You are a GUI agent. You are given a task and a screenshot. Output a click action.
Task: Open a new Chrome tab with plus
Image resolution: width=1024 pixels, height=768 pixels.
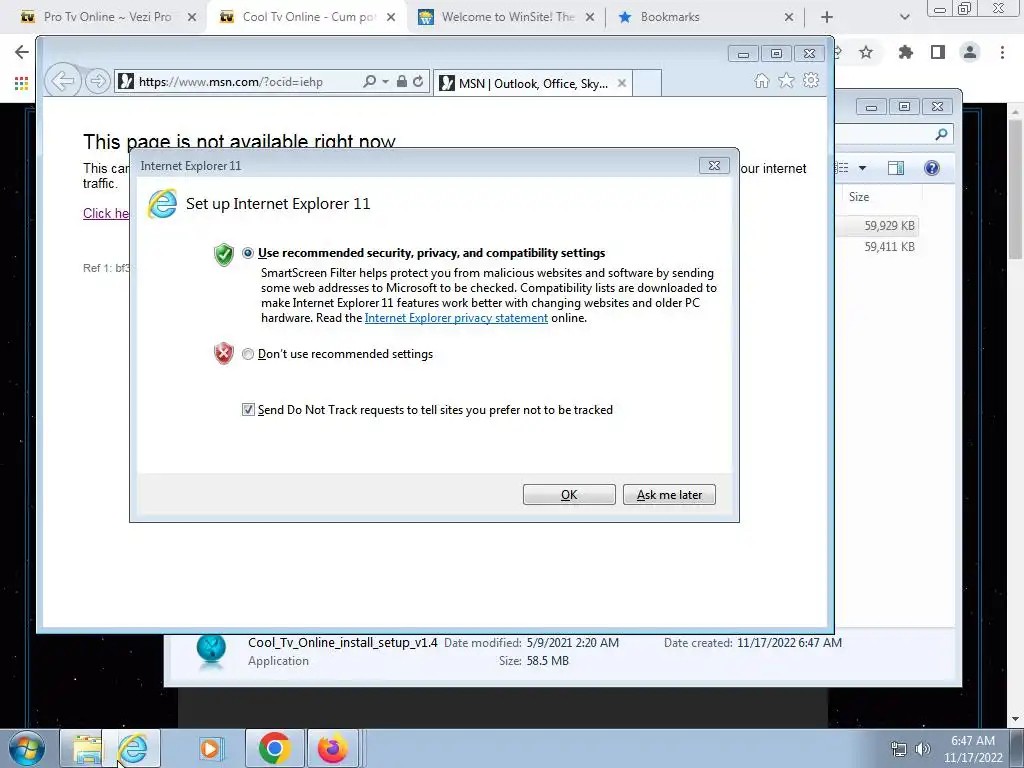click(x=827, y=18)
